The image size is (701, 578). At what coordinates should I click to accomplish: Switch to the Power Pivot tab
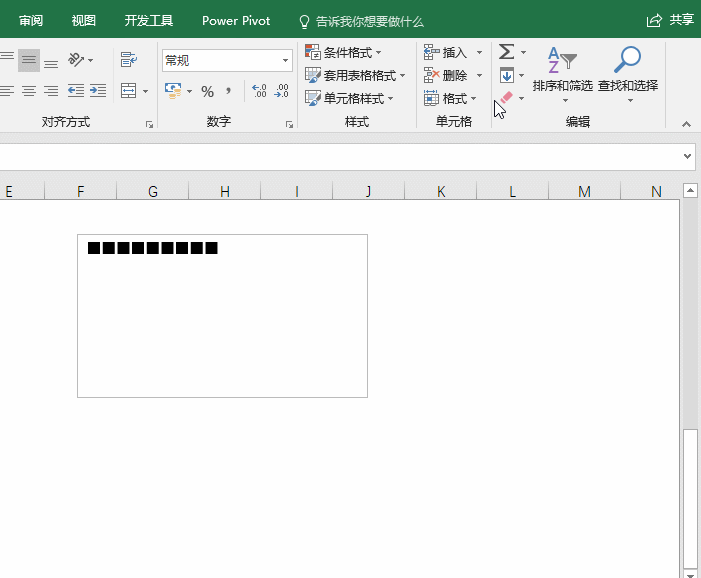236,21
